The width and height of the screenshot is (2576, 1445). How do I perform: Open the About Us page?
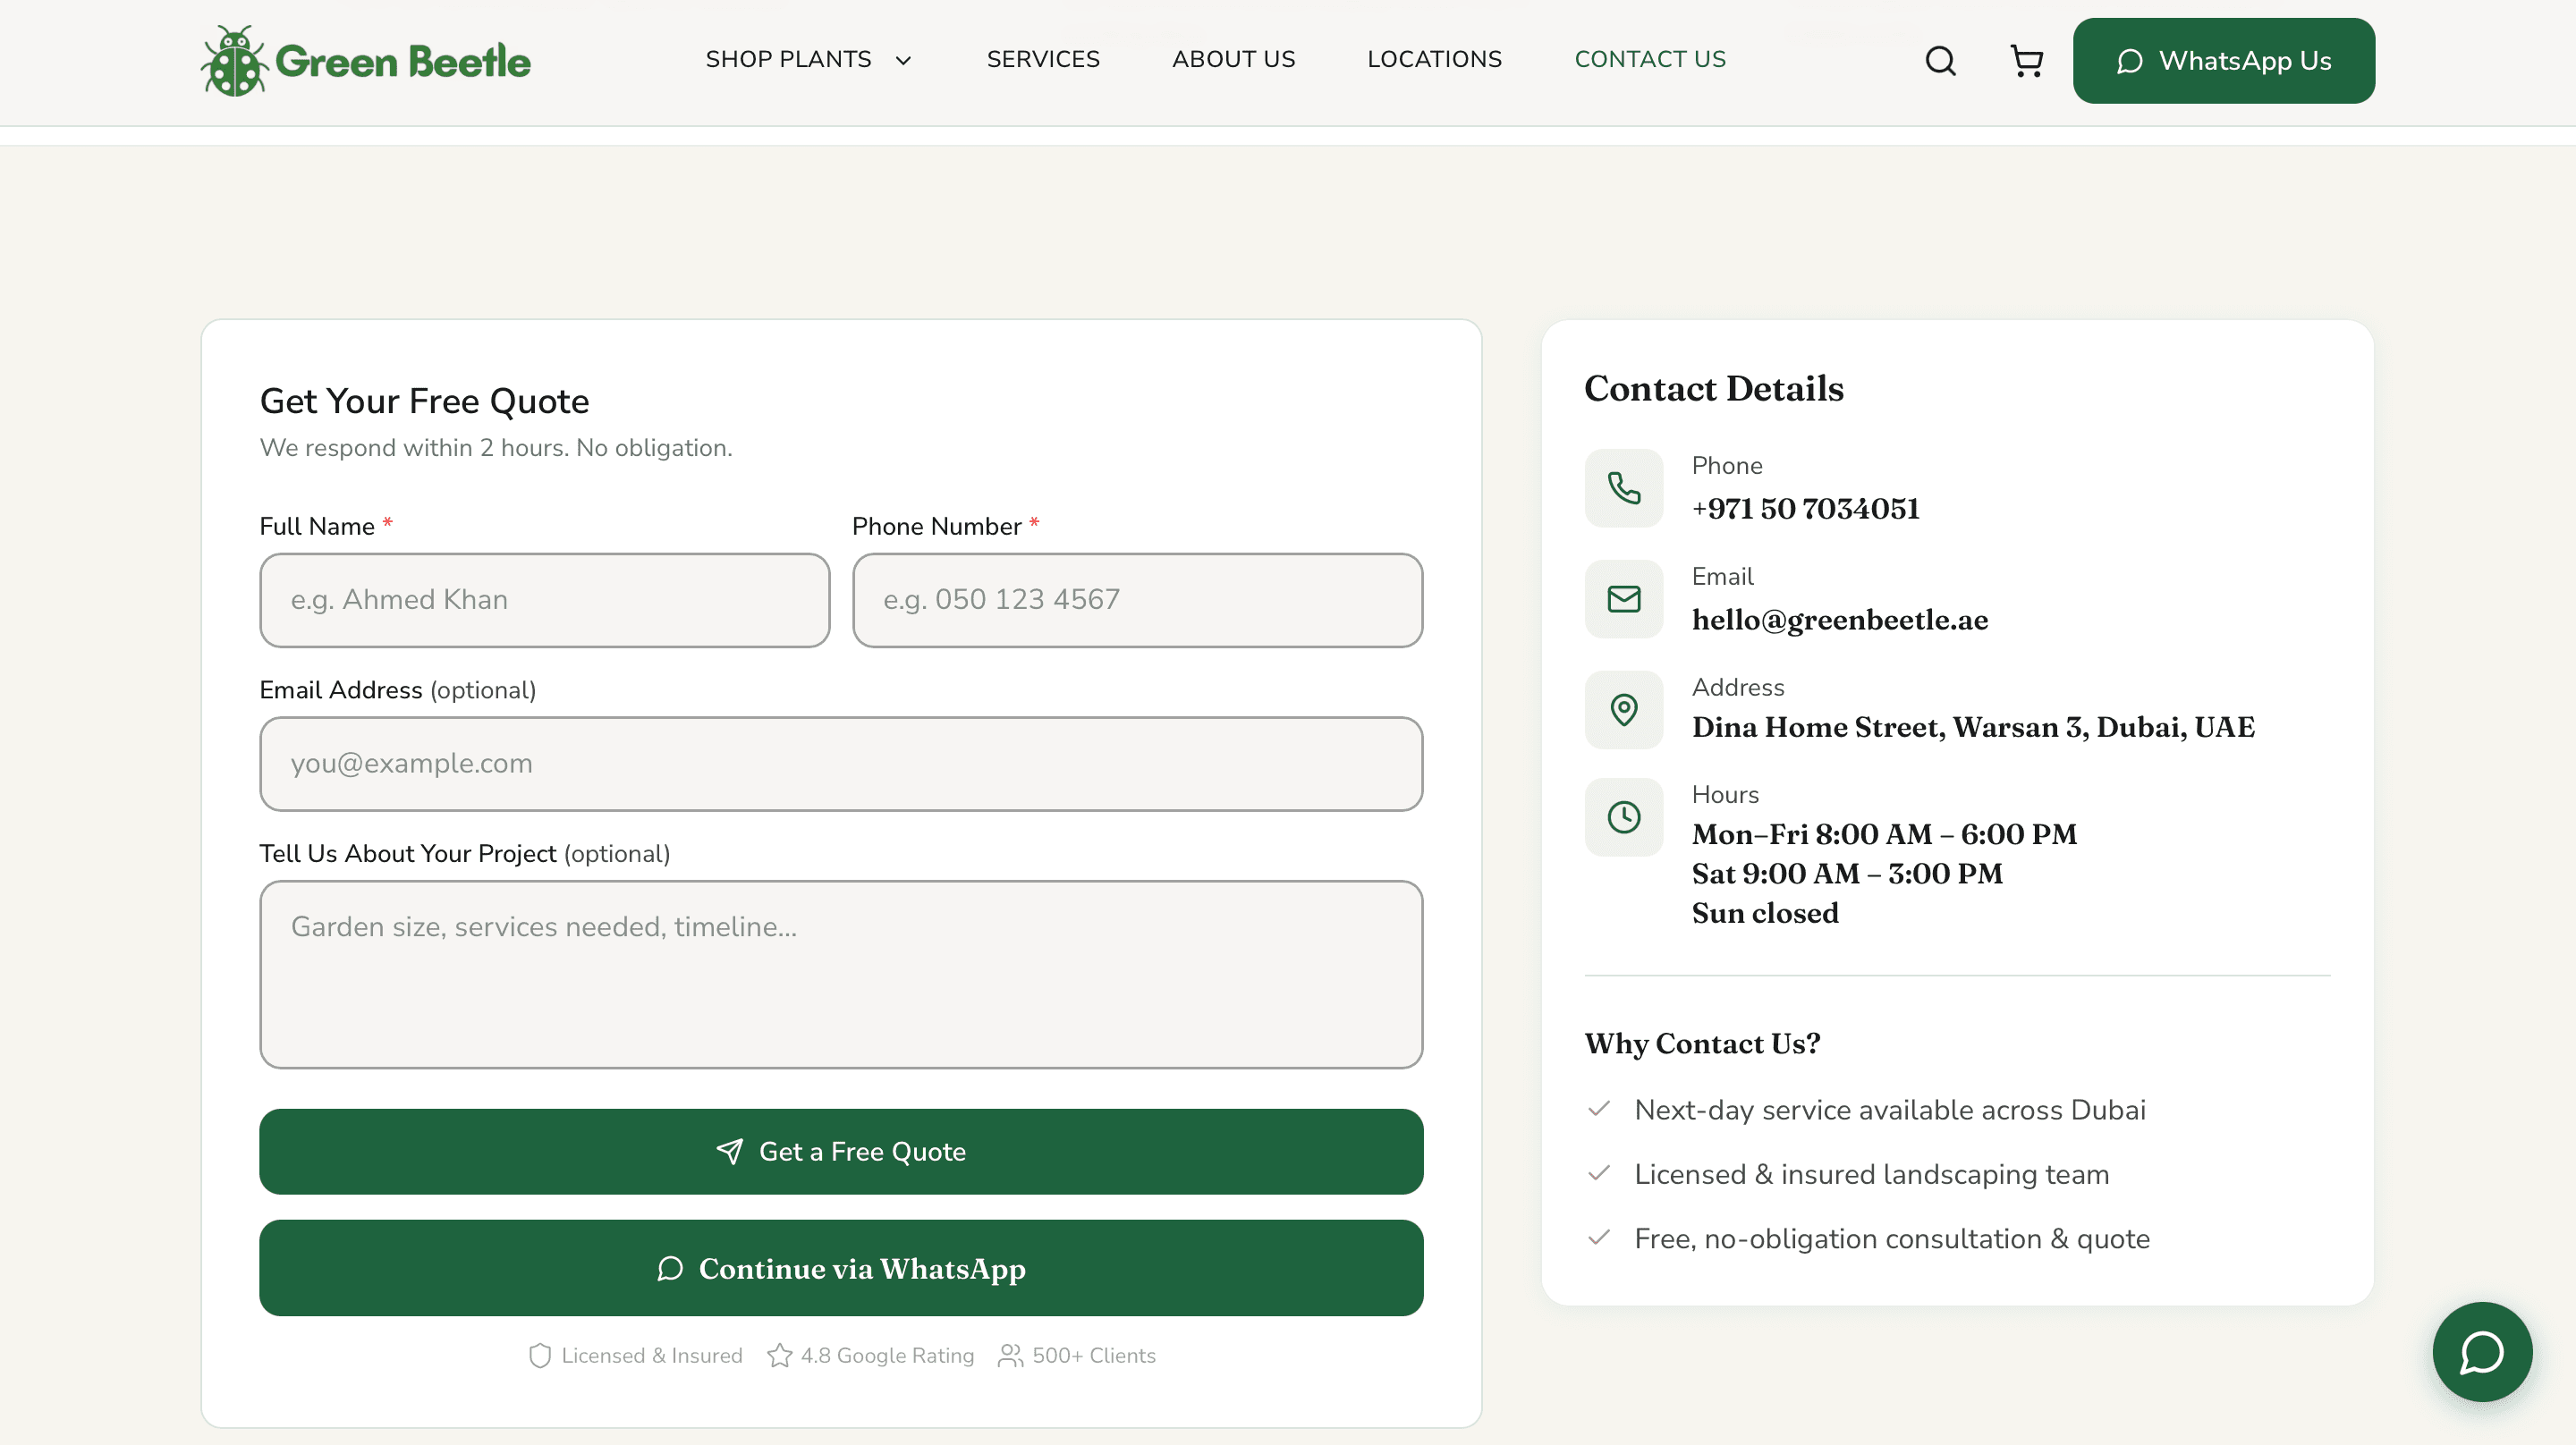(1233, 60)
